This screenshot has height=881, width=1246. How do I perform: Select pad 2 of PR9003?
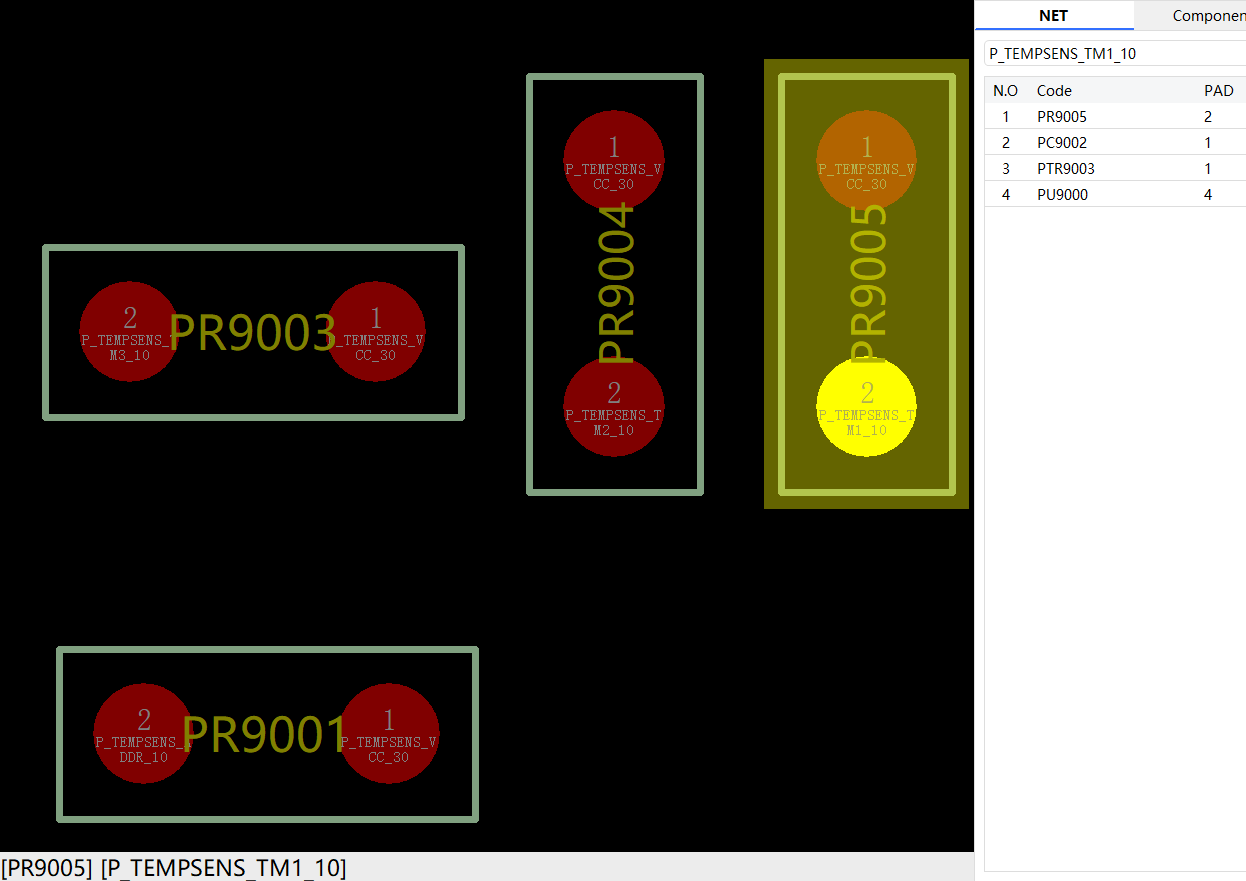click(x=129, y=332)
